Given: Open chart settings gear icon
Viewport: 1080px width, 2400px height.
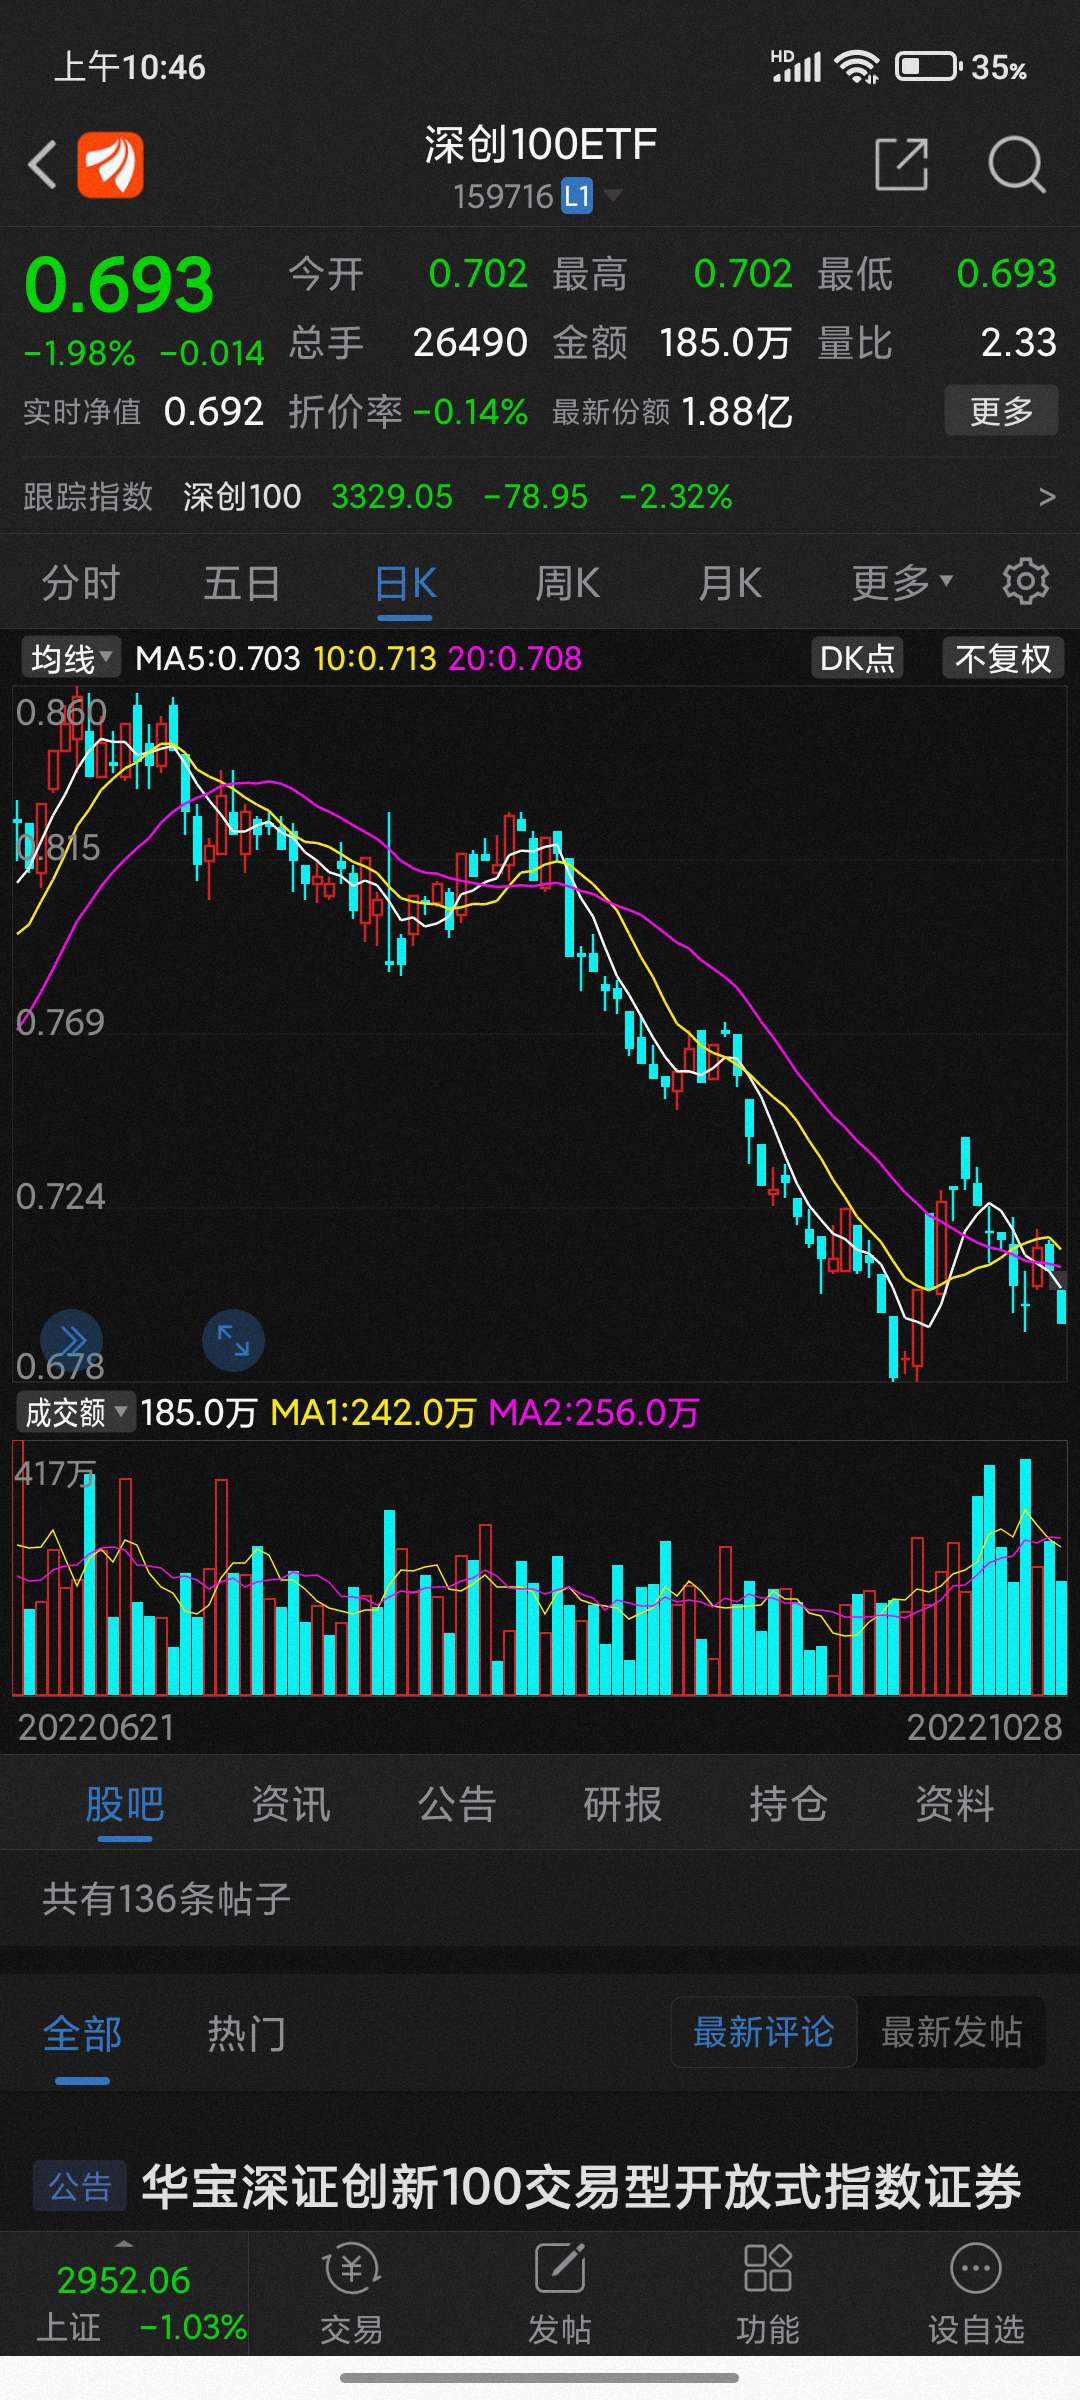Looking at the screenshot, I should (1026, 581).
